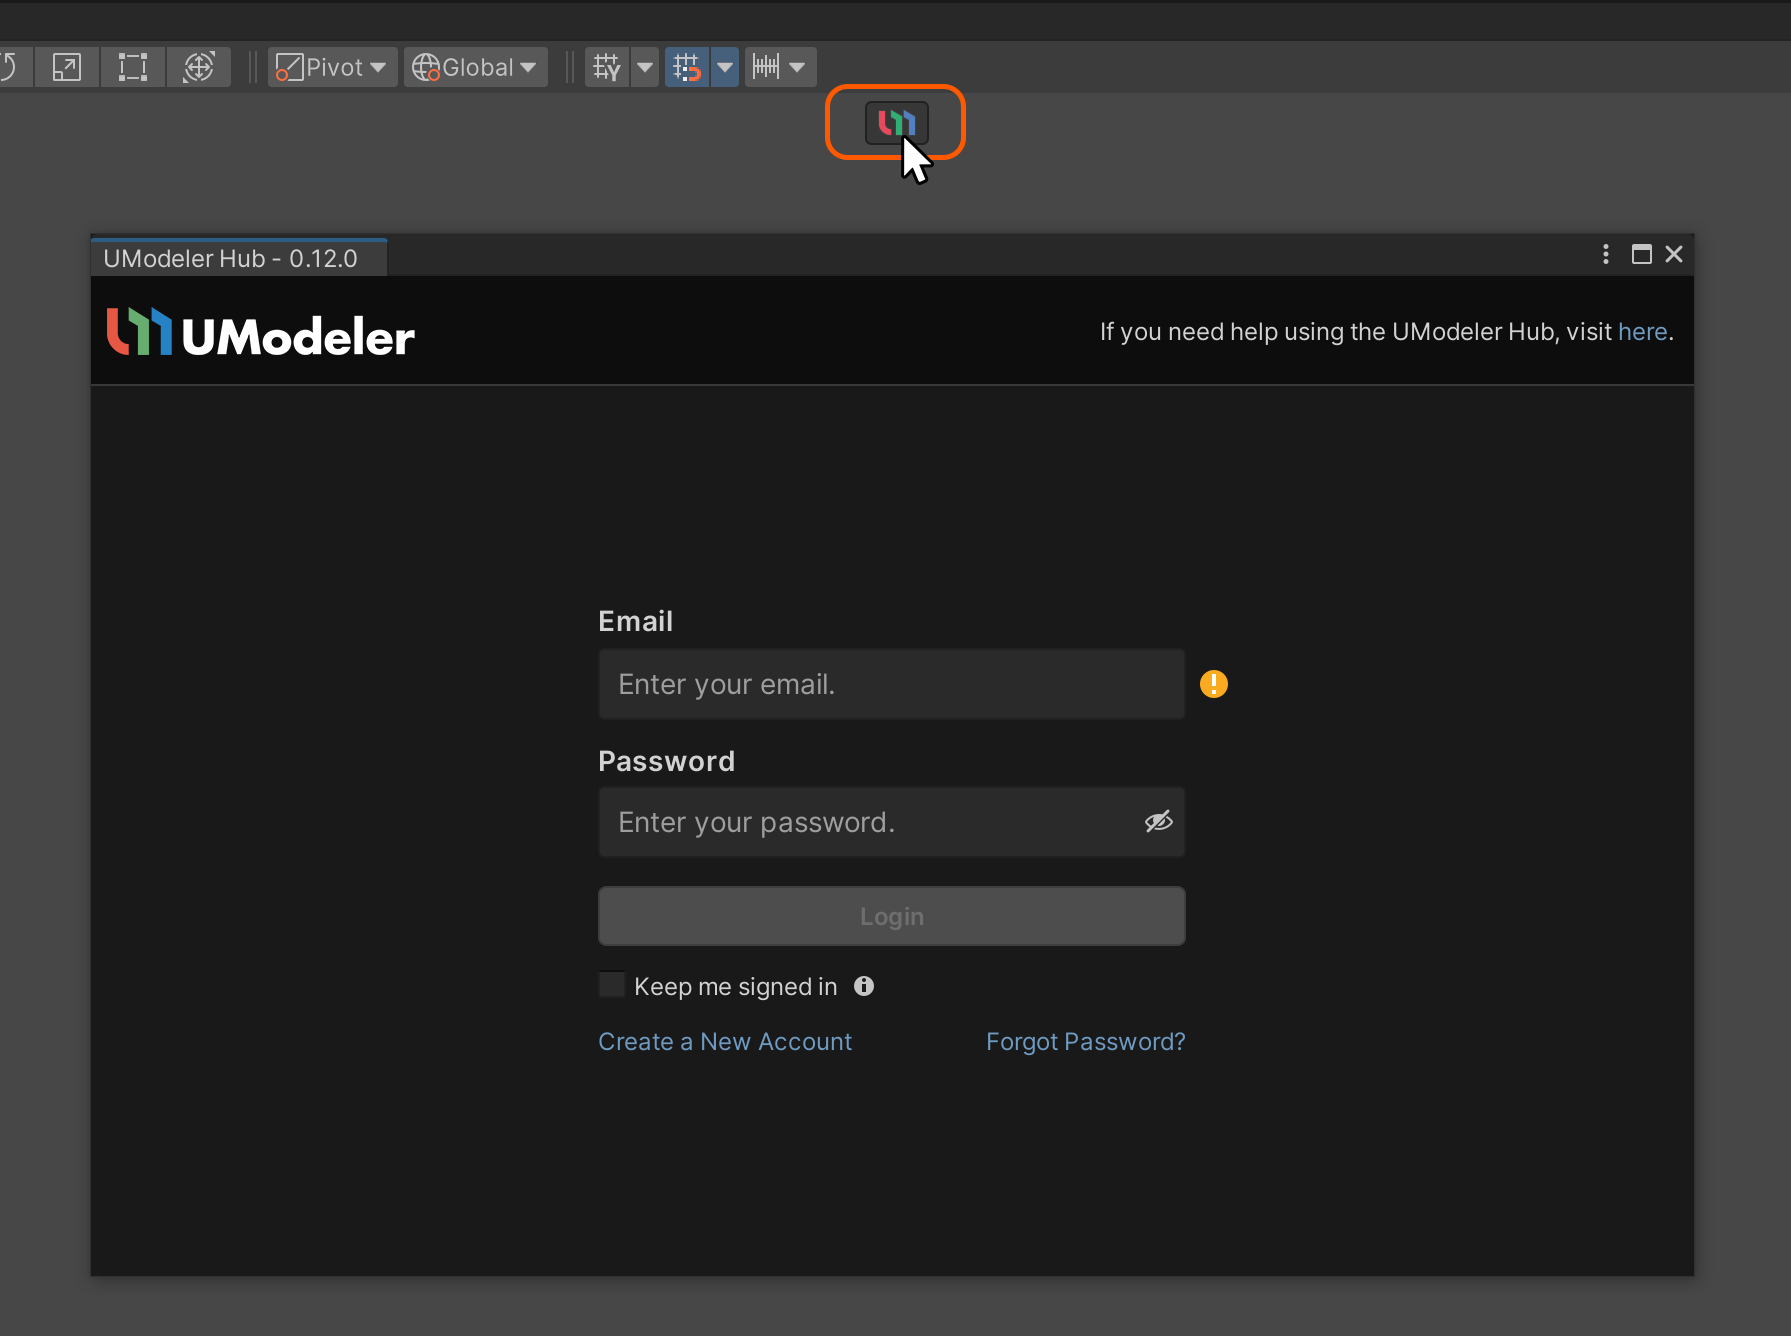1791x1336 pixels.
Task: Expand the grid snapping options arrow
Action: (x=725, y=67)
